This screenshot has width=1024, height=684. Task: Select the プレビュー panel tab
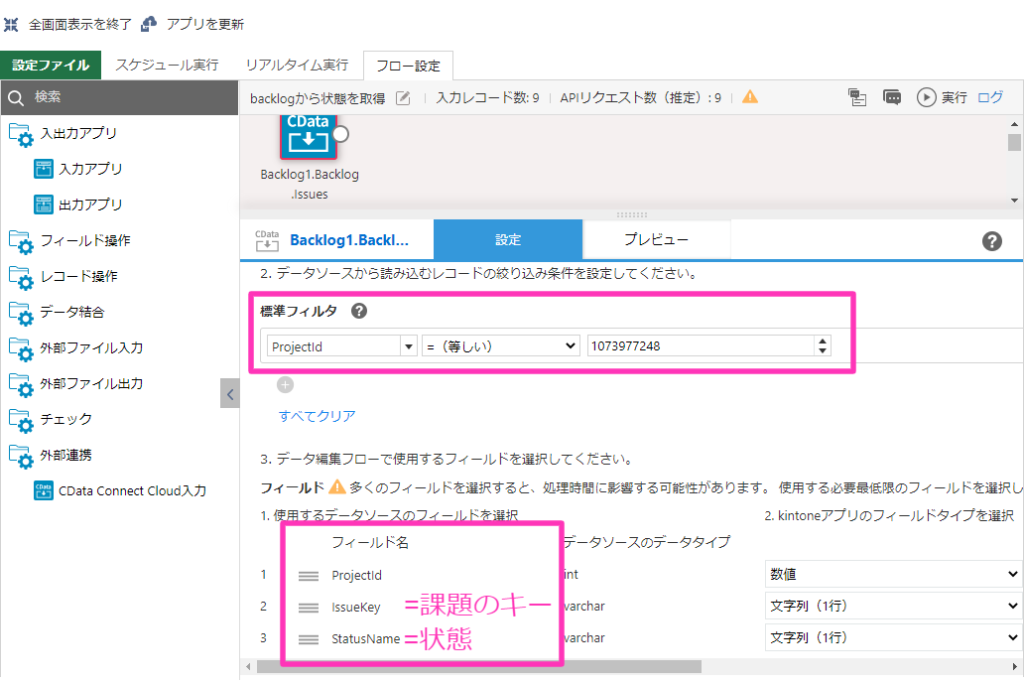656,240
